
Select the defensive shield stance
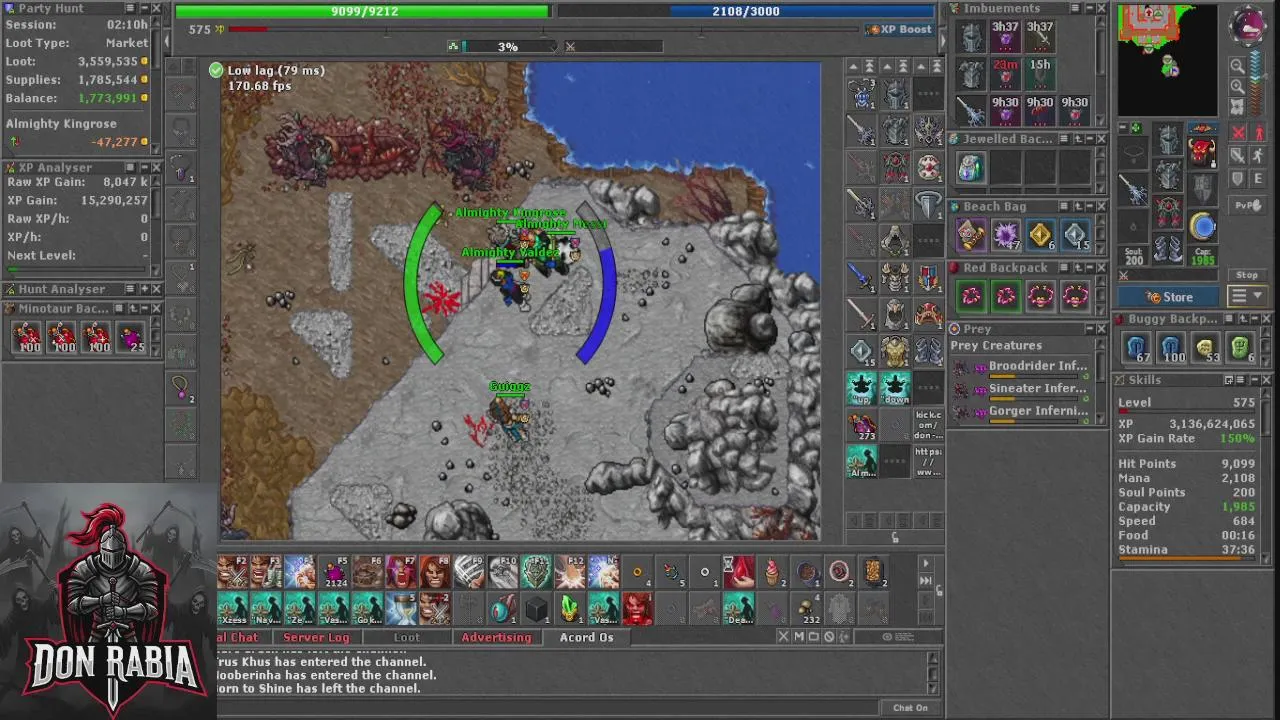click(x=1239, y=179)
